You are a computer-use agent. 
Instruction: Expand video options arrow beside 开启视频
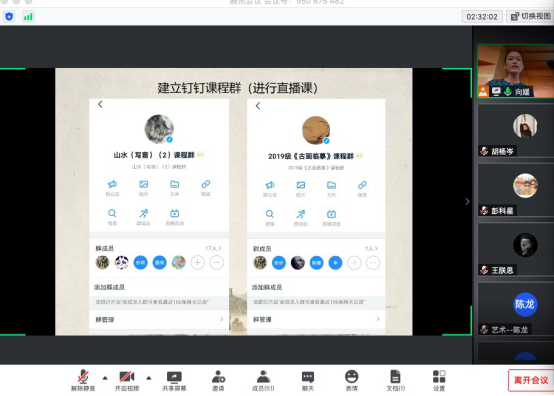point(149,378)
